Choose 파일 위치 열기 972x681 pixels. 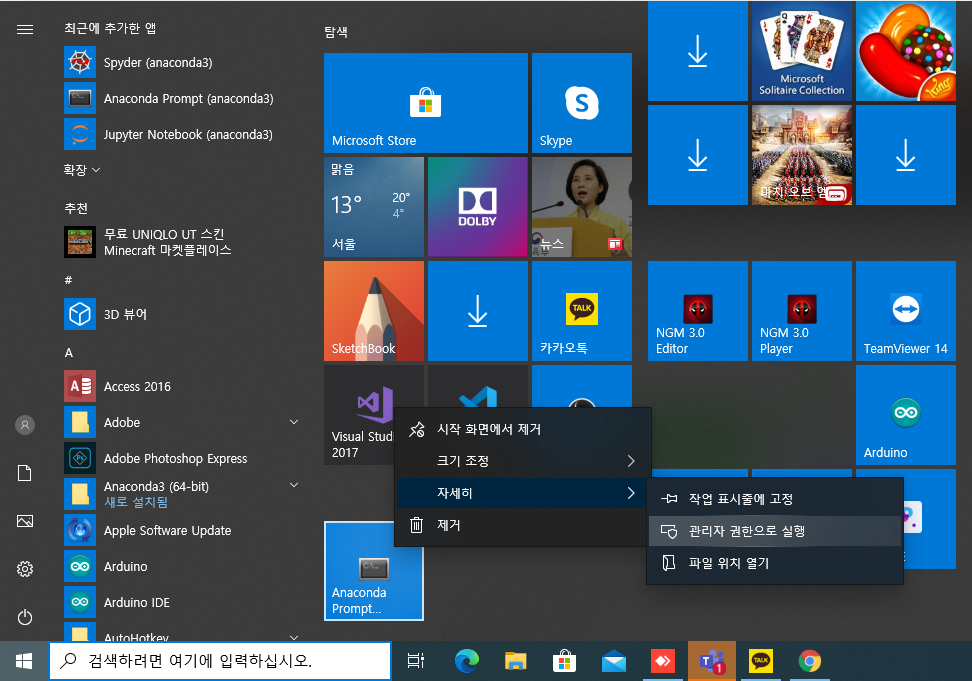tap(775, 563)
